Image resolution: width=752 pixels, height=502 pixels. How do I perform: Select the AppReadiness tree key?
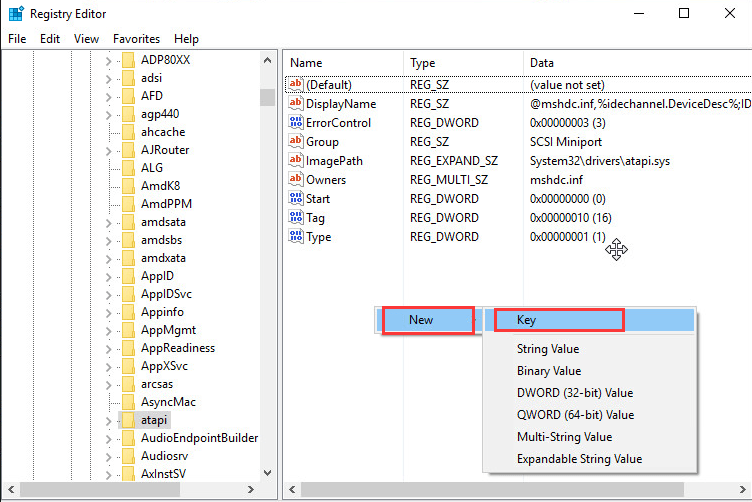[178, 348]
